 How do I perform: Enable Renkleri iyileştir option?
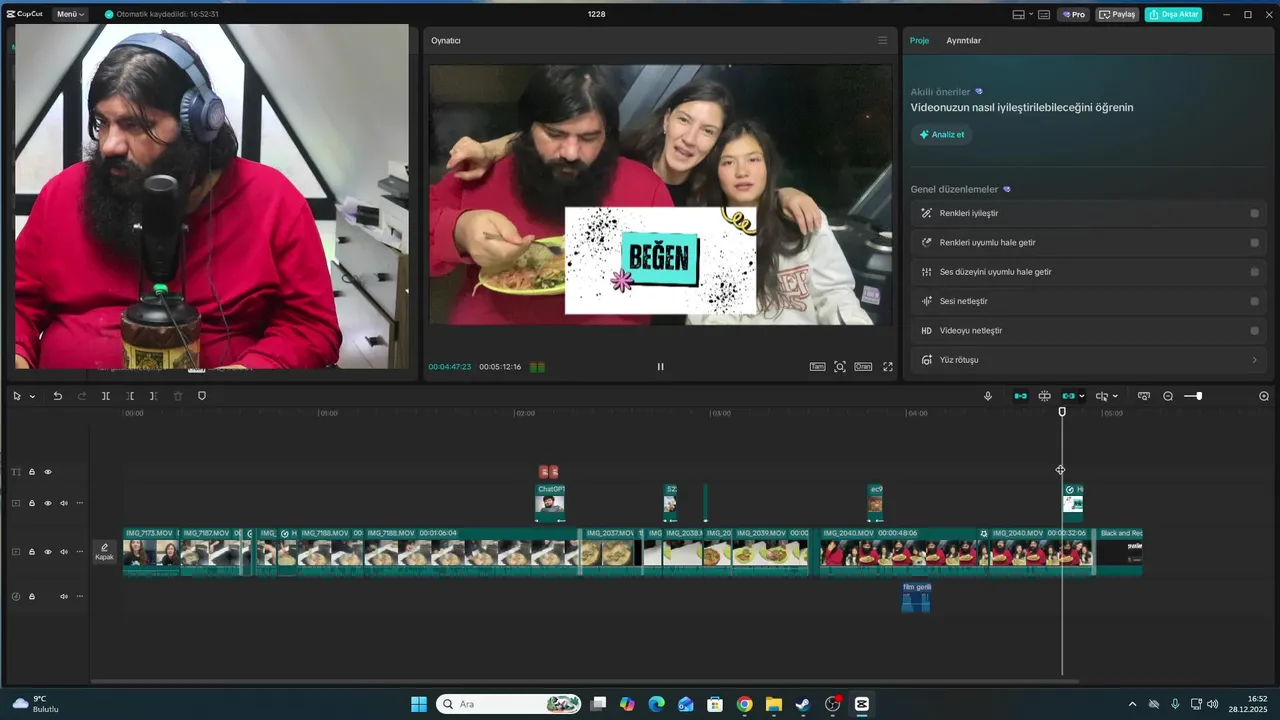point(1254,213)
